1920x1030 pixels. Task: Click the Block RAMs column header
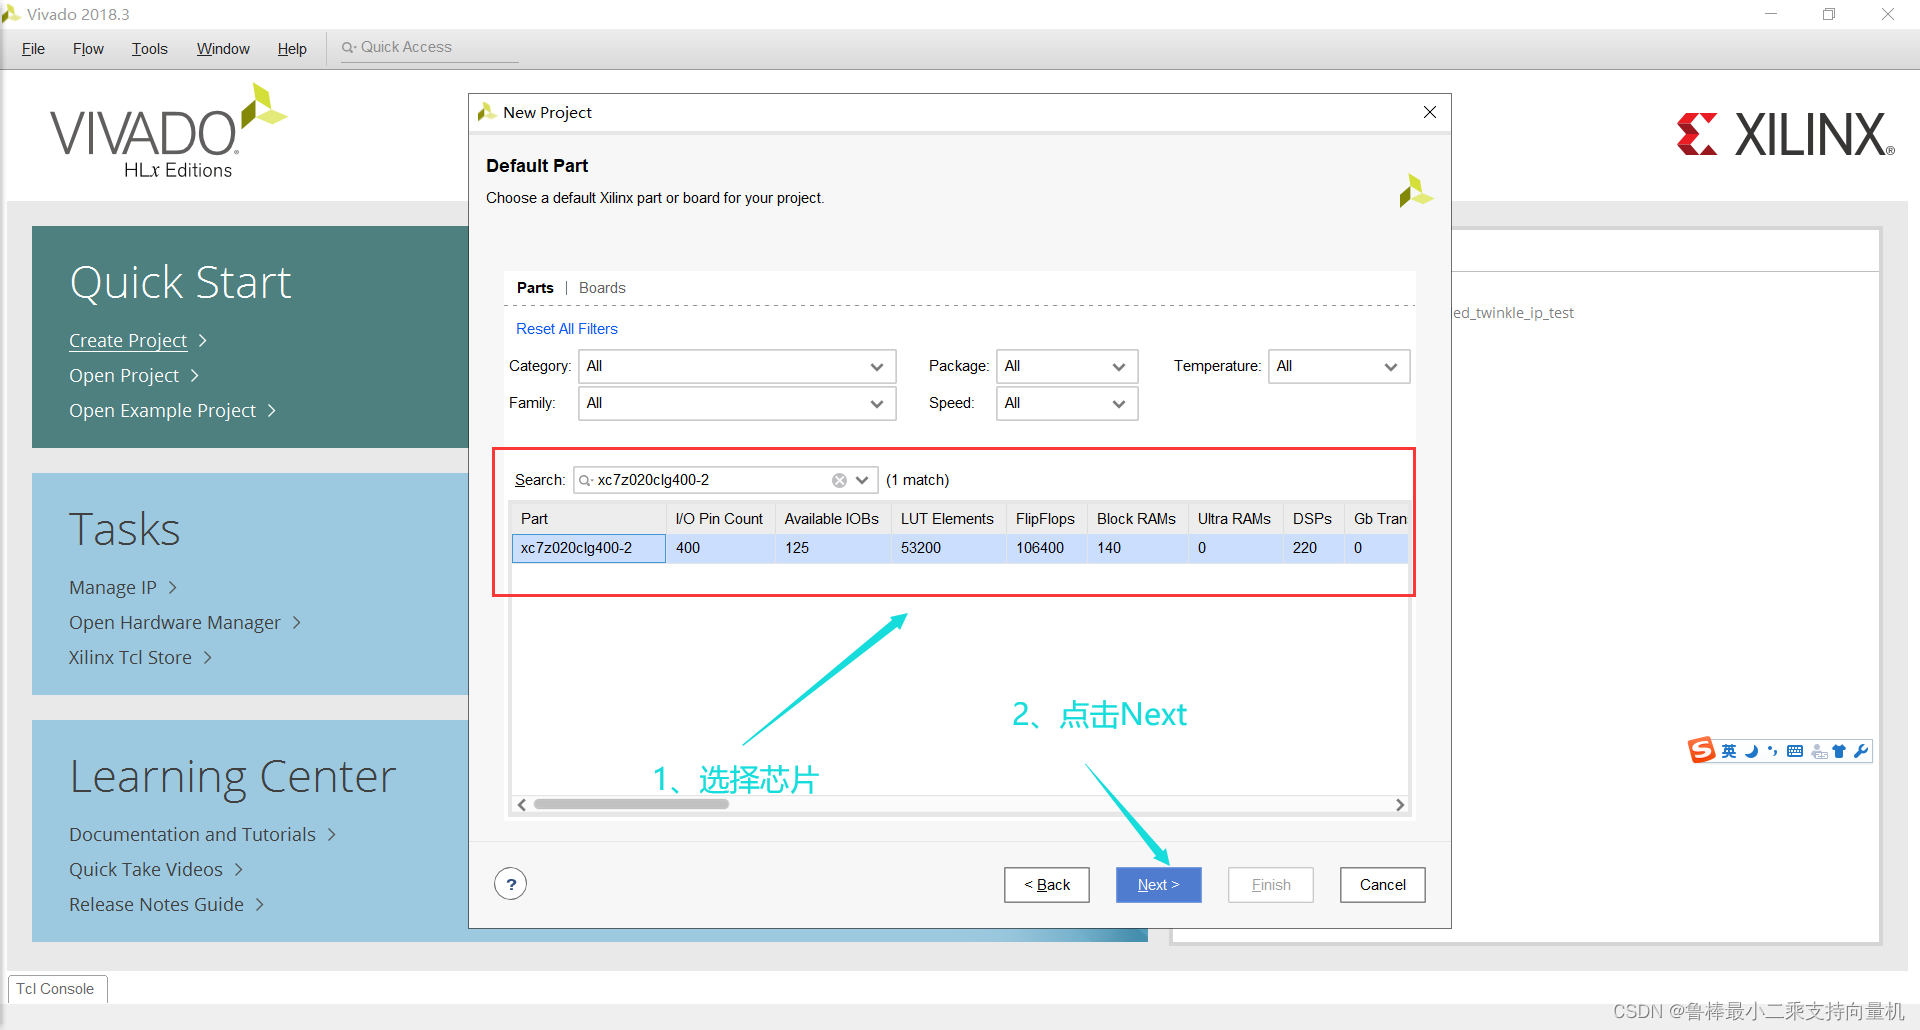click(1136, 519)
